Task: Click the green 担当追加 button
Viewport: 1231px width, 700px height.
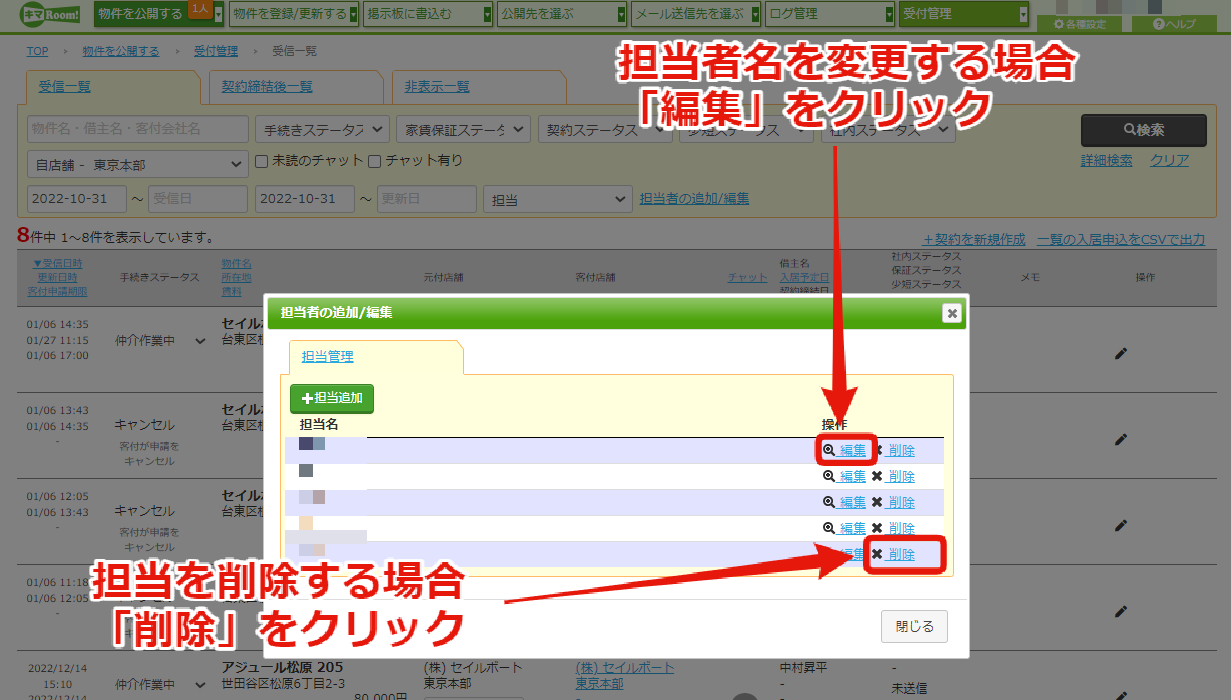Action: click(x=332, y=398)
